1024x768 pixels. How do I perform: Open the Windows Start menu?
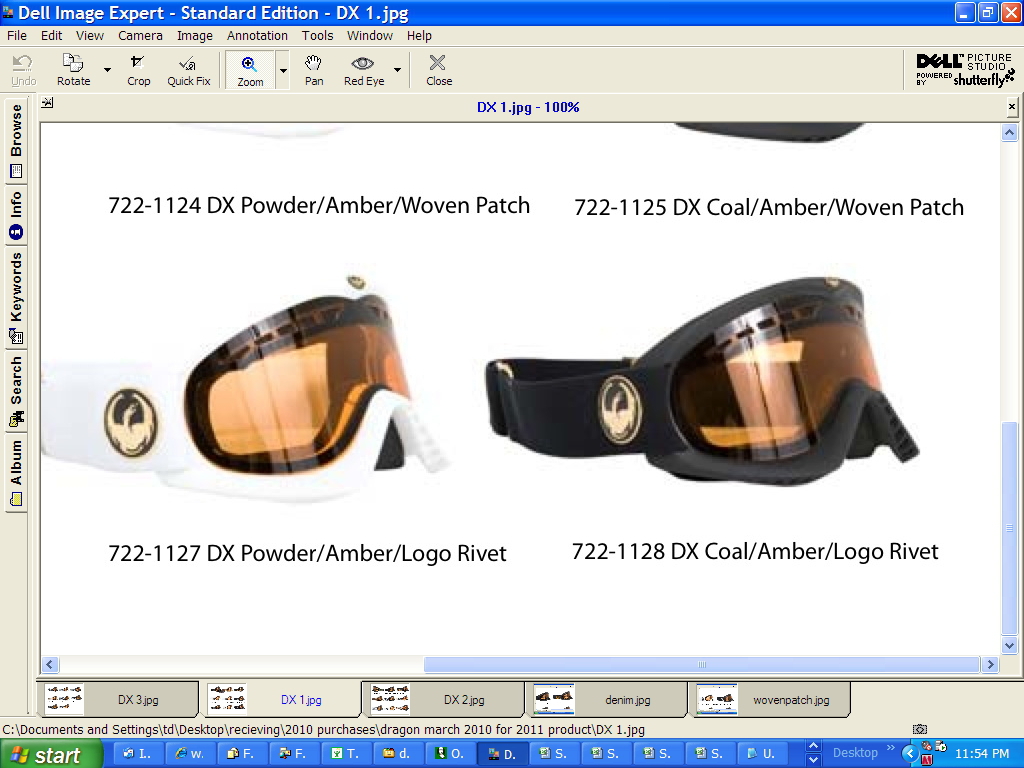click(51, 754)
